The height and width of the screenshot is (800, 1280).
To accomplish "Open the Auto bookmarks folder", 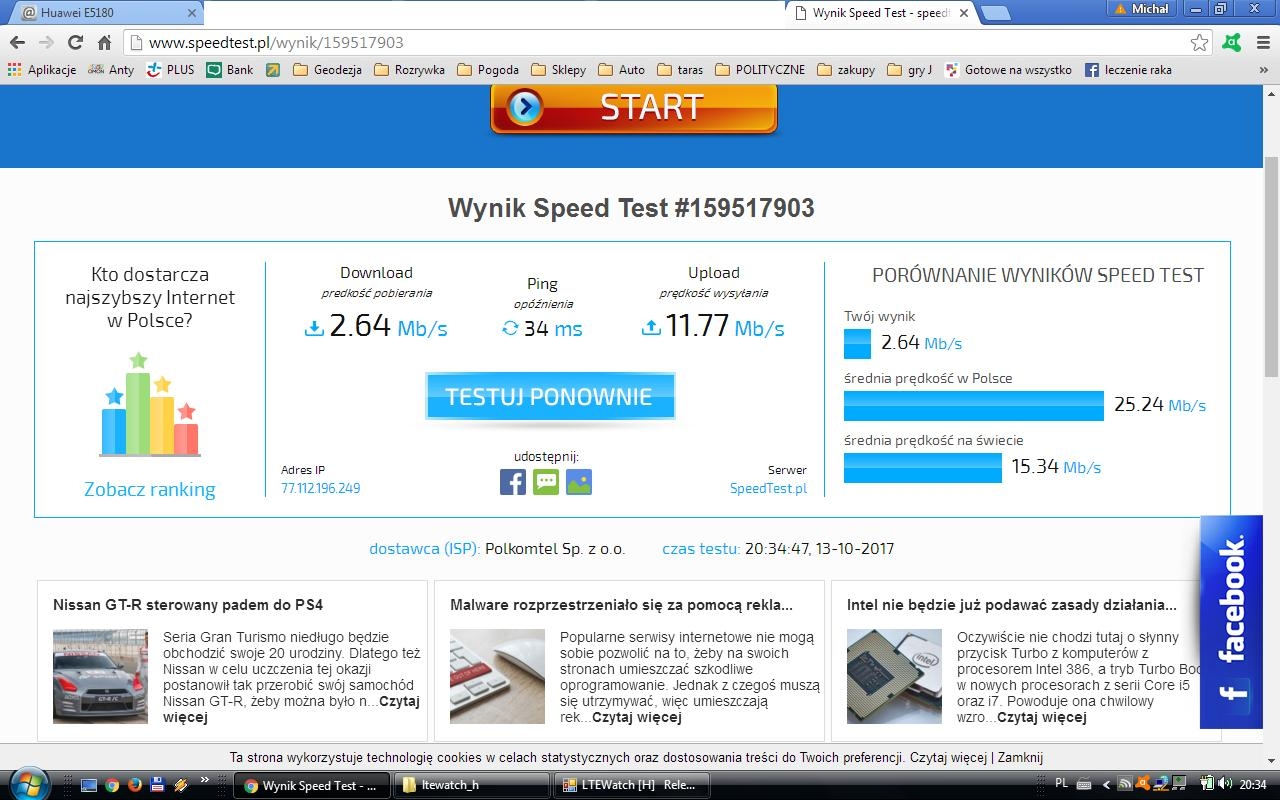I will (622, 70).
